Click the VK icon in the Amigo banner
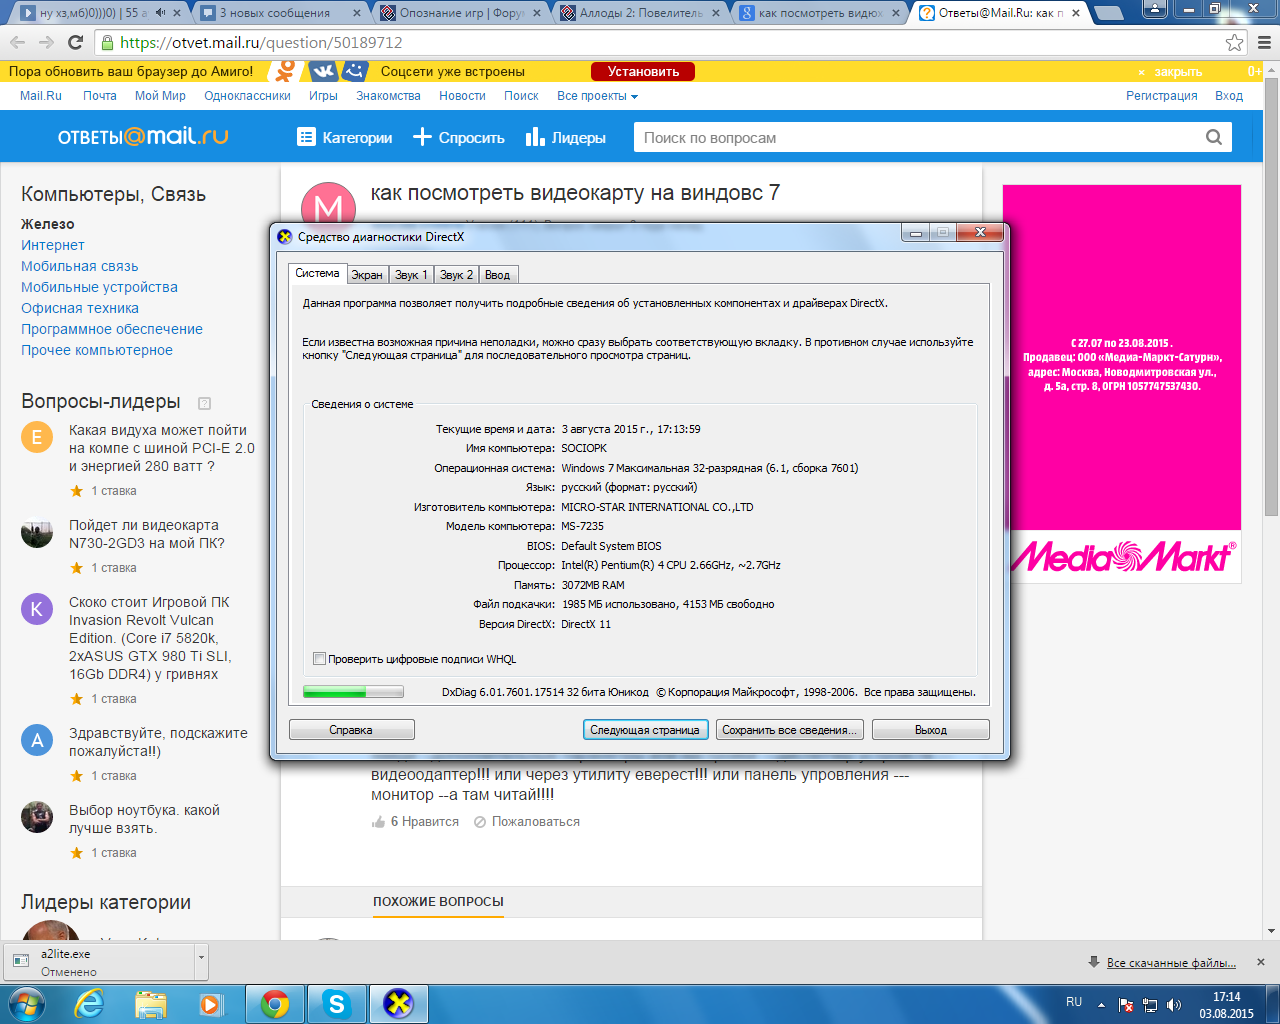Image resolution: width=1280 pixels, height=1024 pixels. point(322,71)
